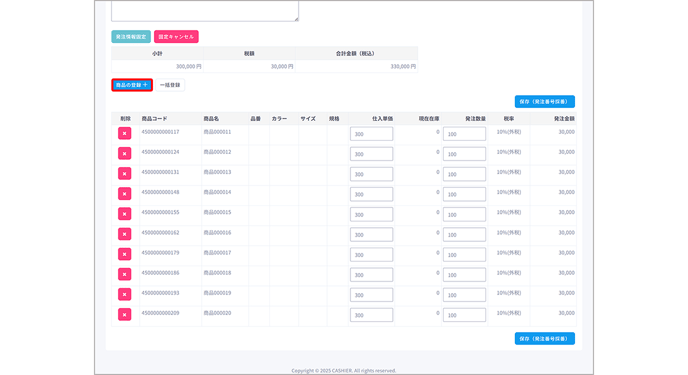The image size is (688, 375).
Task: Click the 固定キャンセル button
Action: pyautogui.click(x=176, y=37)
